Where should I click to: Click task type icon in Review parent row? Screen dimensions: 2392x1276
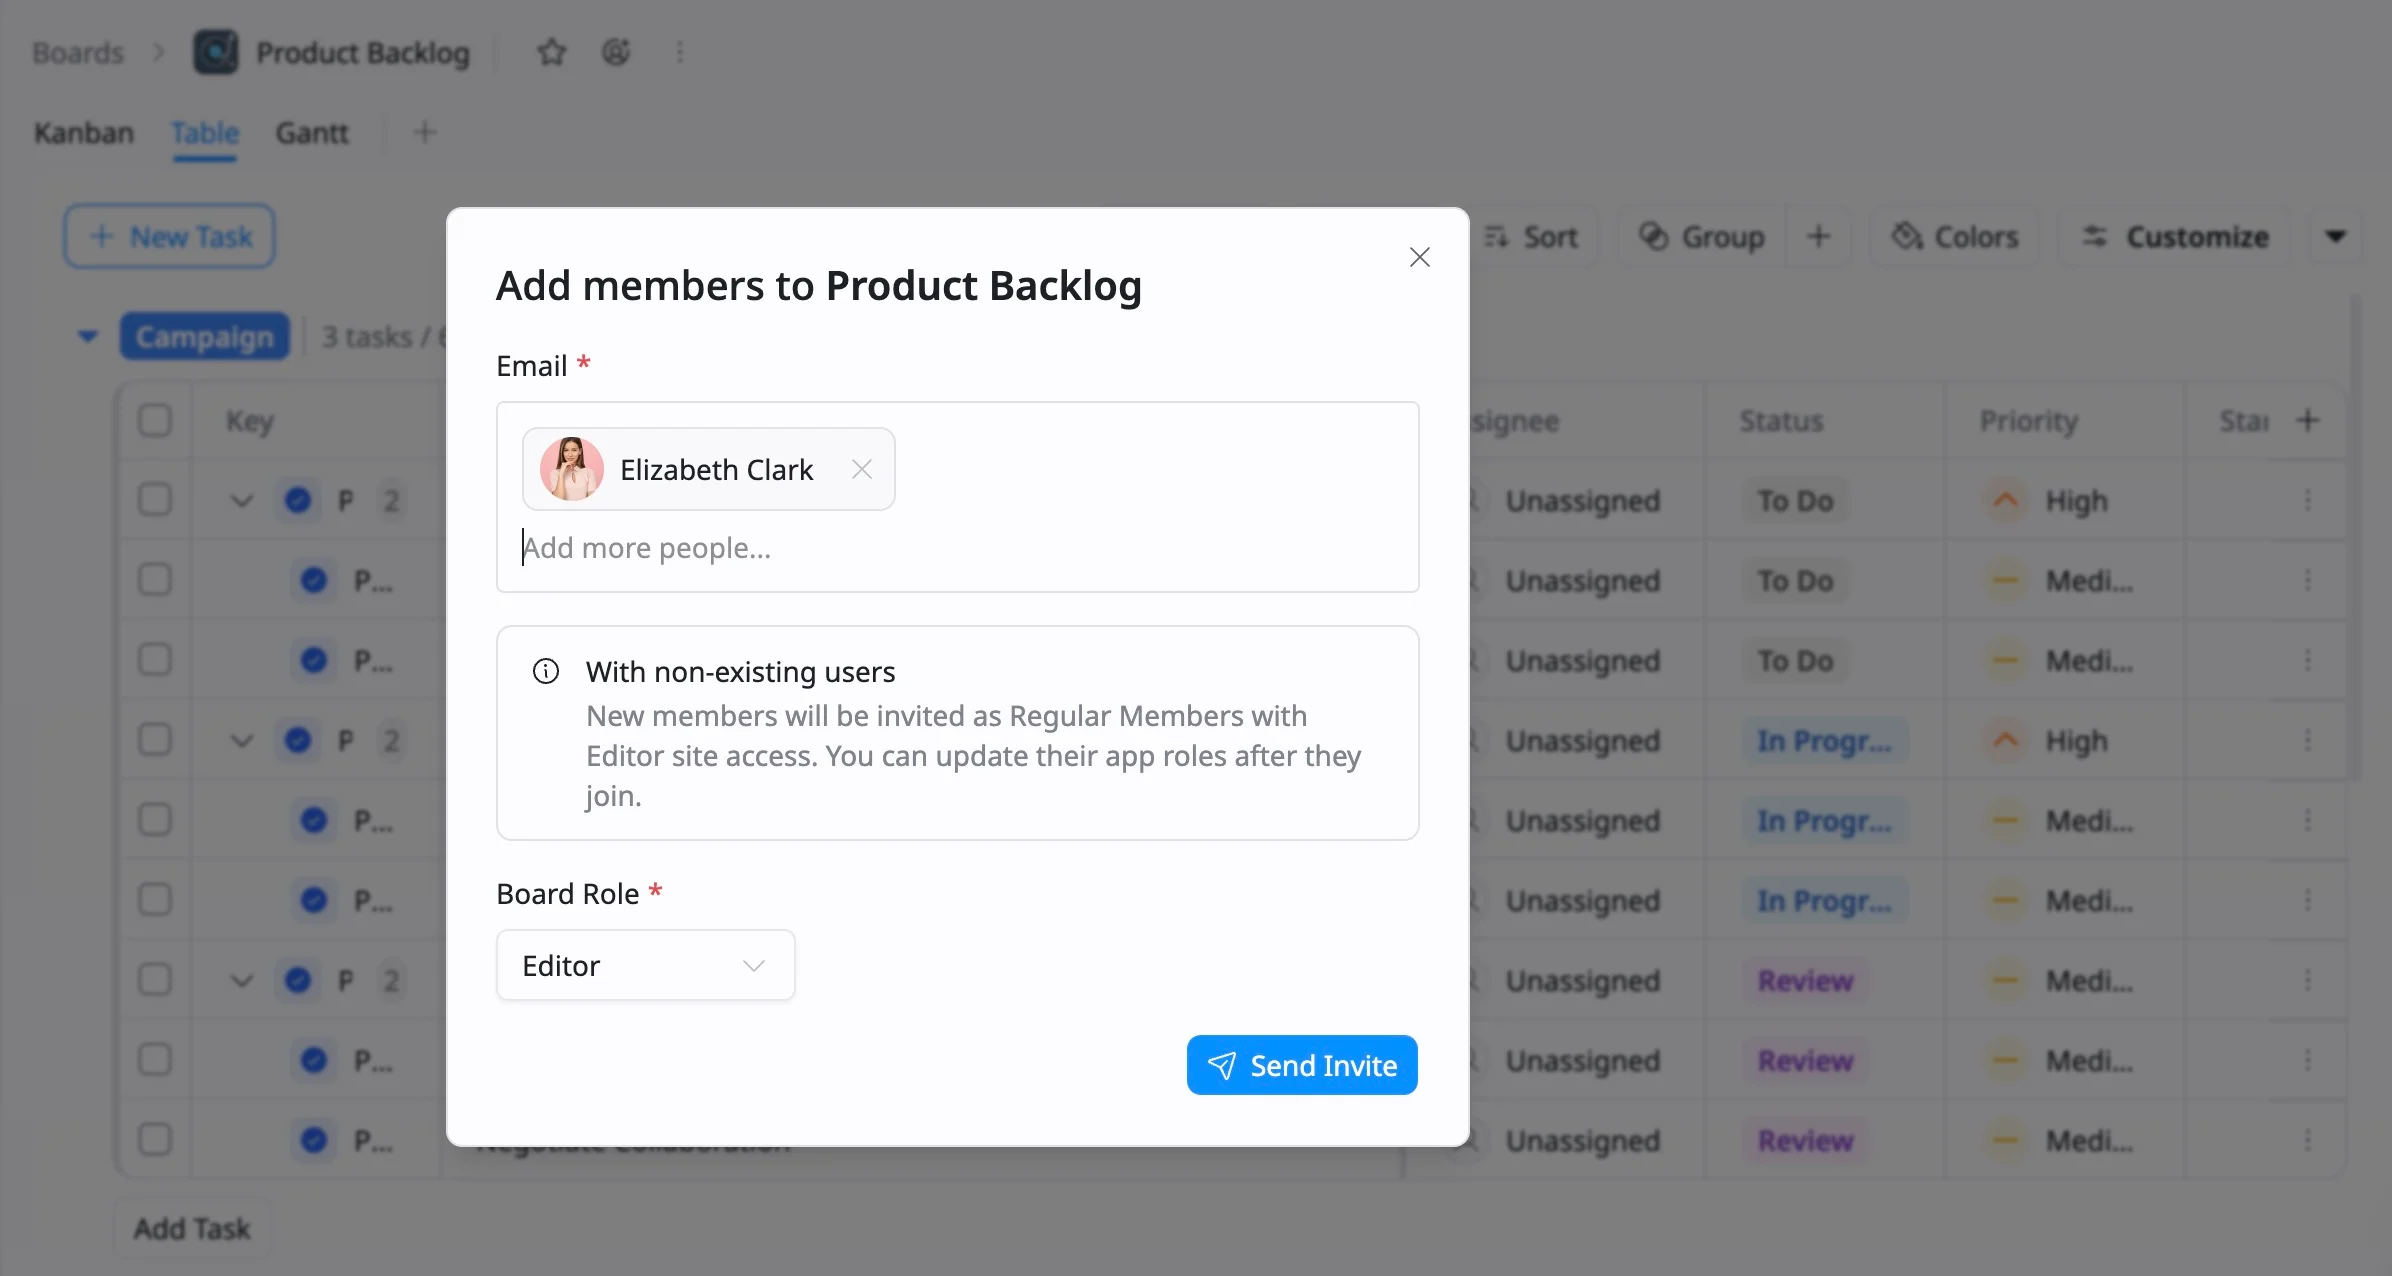[298, 980]
